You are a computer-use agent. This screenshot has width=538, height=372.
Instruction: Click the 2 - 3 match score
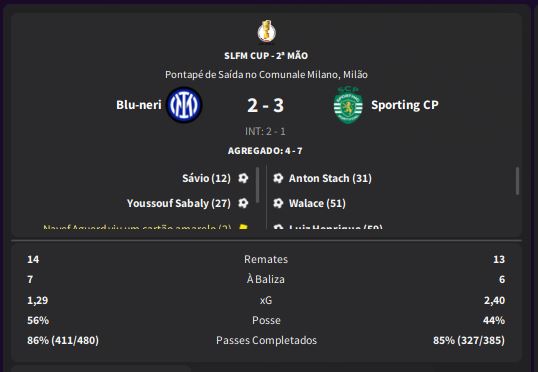[266, 105]
